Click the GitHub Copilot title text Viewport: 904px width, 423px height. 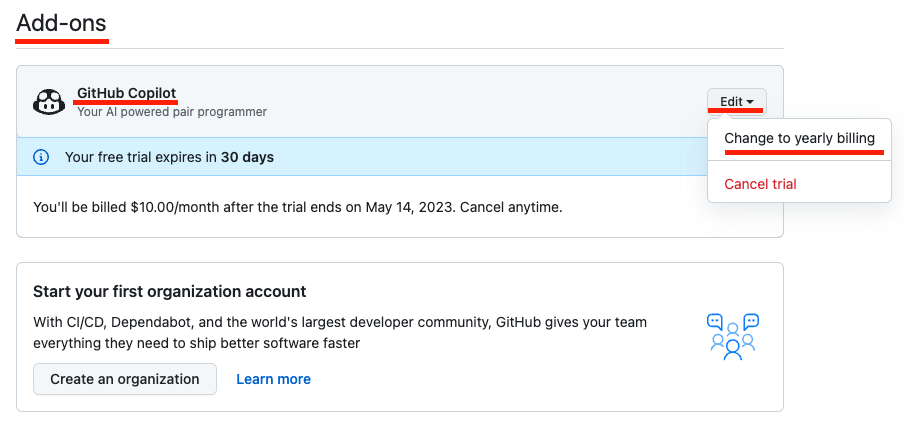pos(127,93)
